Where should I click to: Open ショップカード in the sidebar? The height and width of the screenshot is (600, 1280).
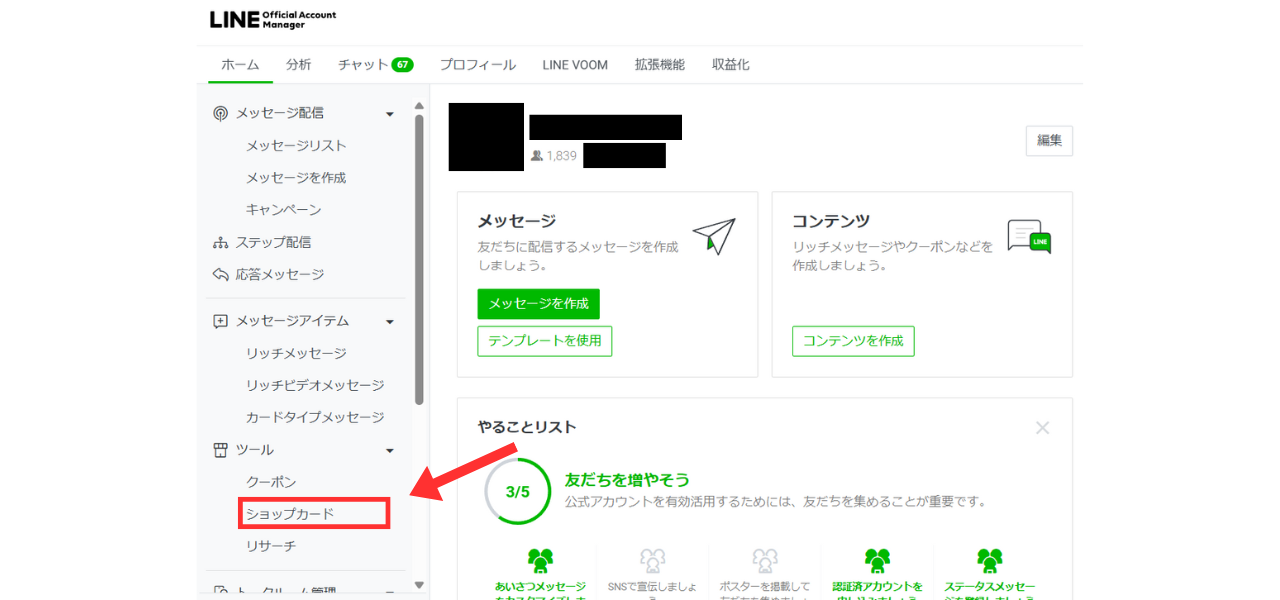click(314, 514)
